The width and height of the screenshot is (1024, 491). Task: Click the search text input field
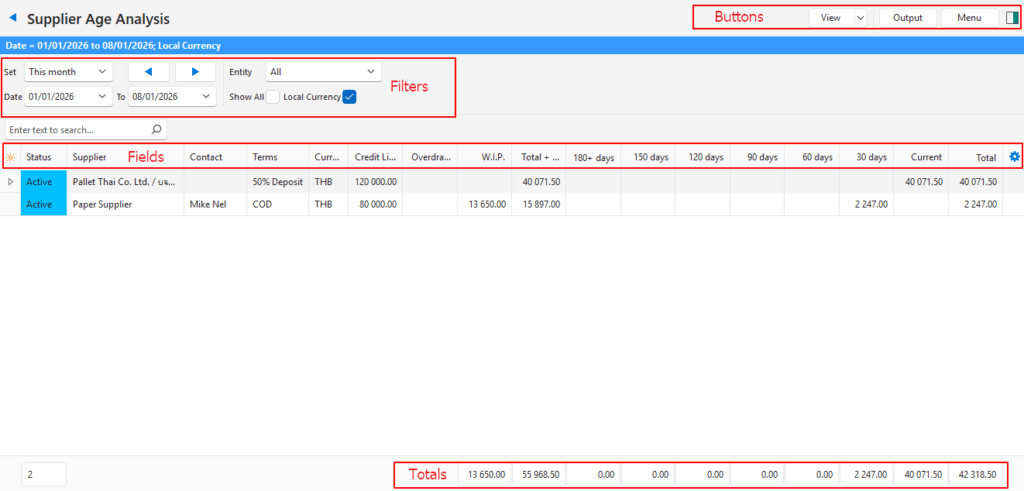[75, 130]
